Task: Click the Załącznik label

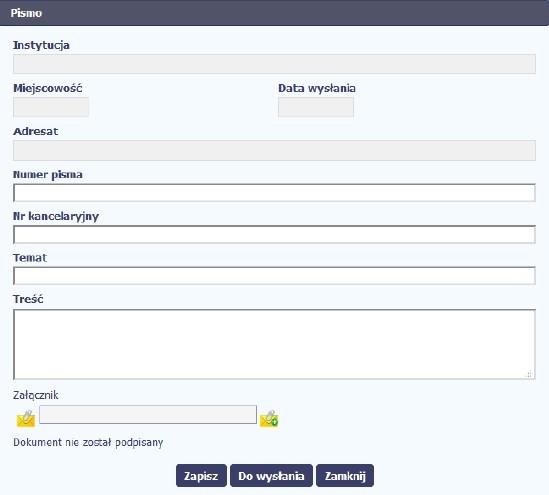Action: click(36, 395)
